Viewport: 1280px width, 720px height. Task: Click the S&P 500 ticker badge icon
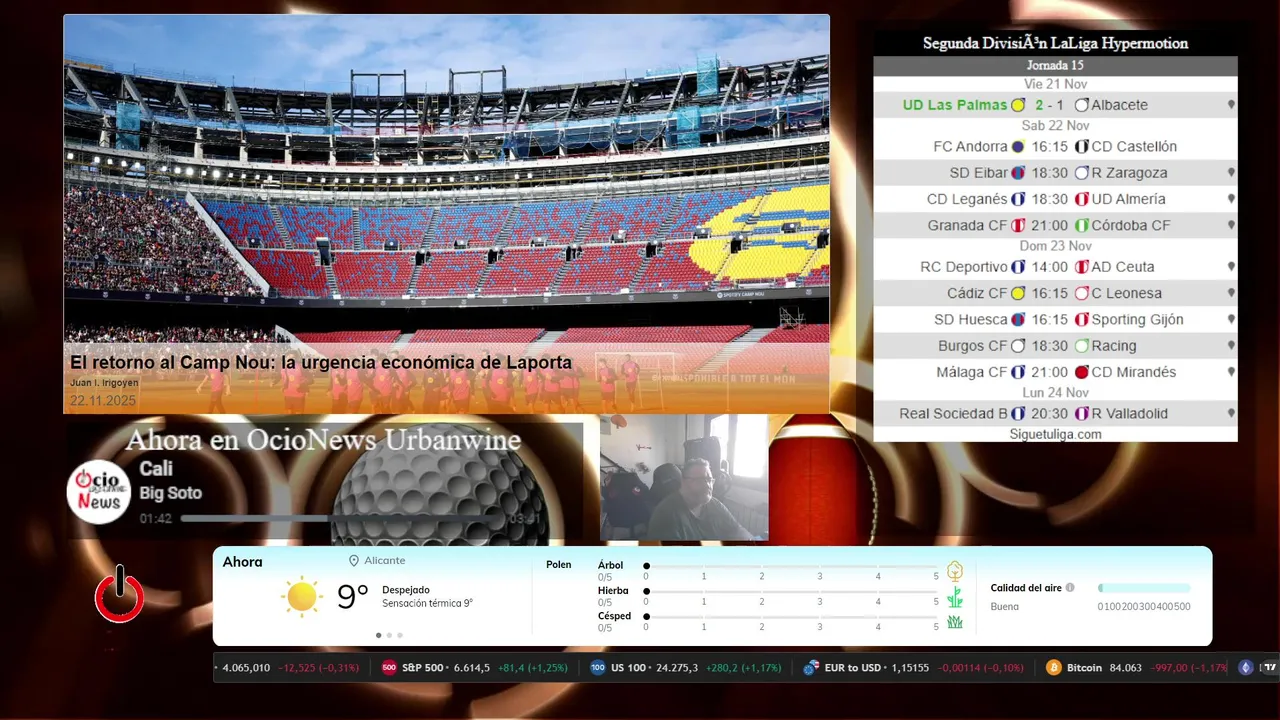click(390, 668)
